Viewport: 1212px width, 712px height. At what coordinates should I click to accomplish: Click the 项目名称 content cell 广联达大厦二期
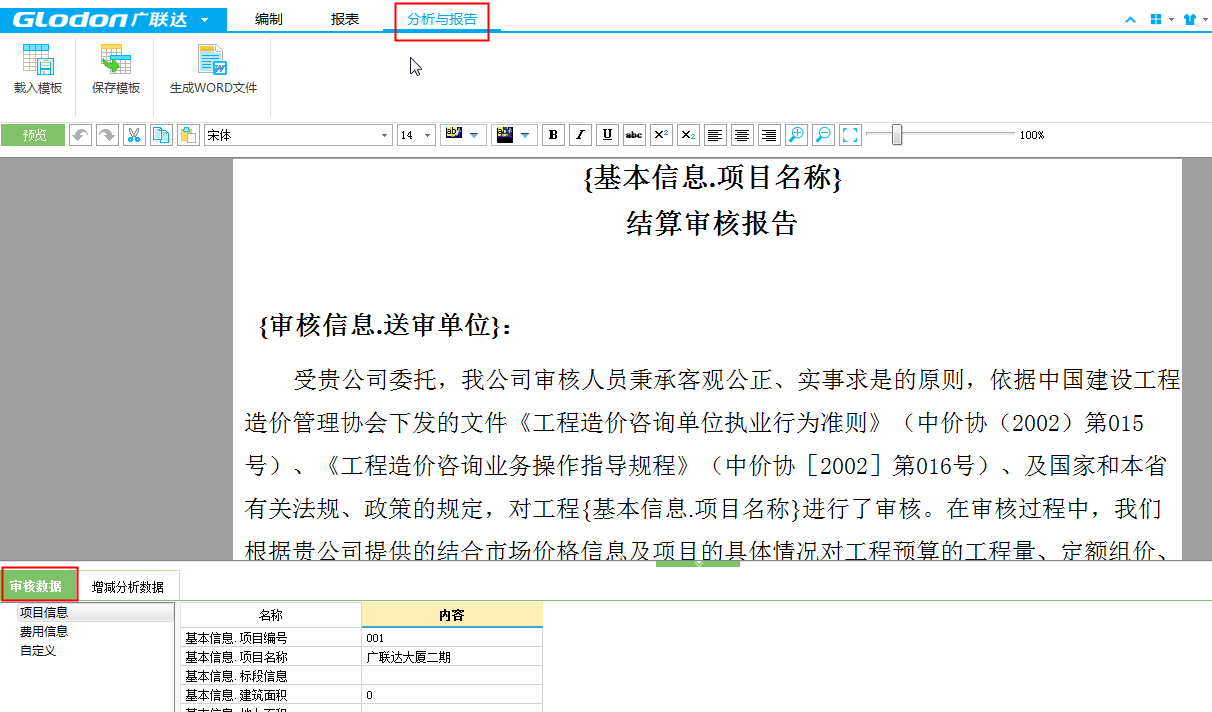451,657
